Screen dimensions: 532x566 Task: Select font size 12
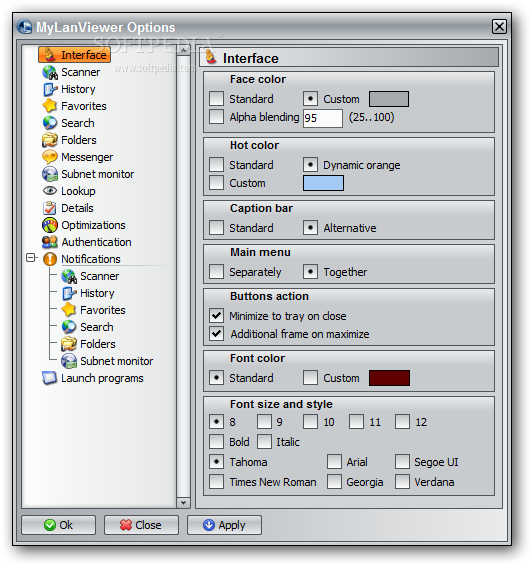[x=402, y=422]
